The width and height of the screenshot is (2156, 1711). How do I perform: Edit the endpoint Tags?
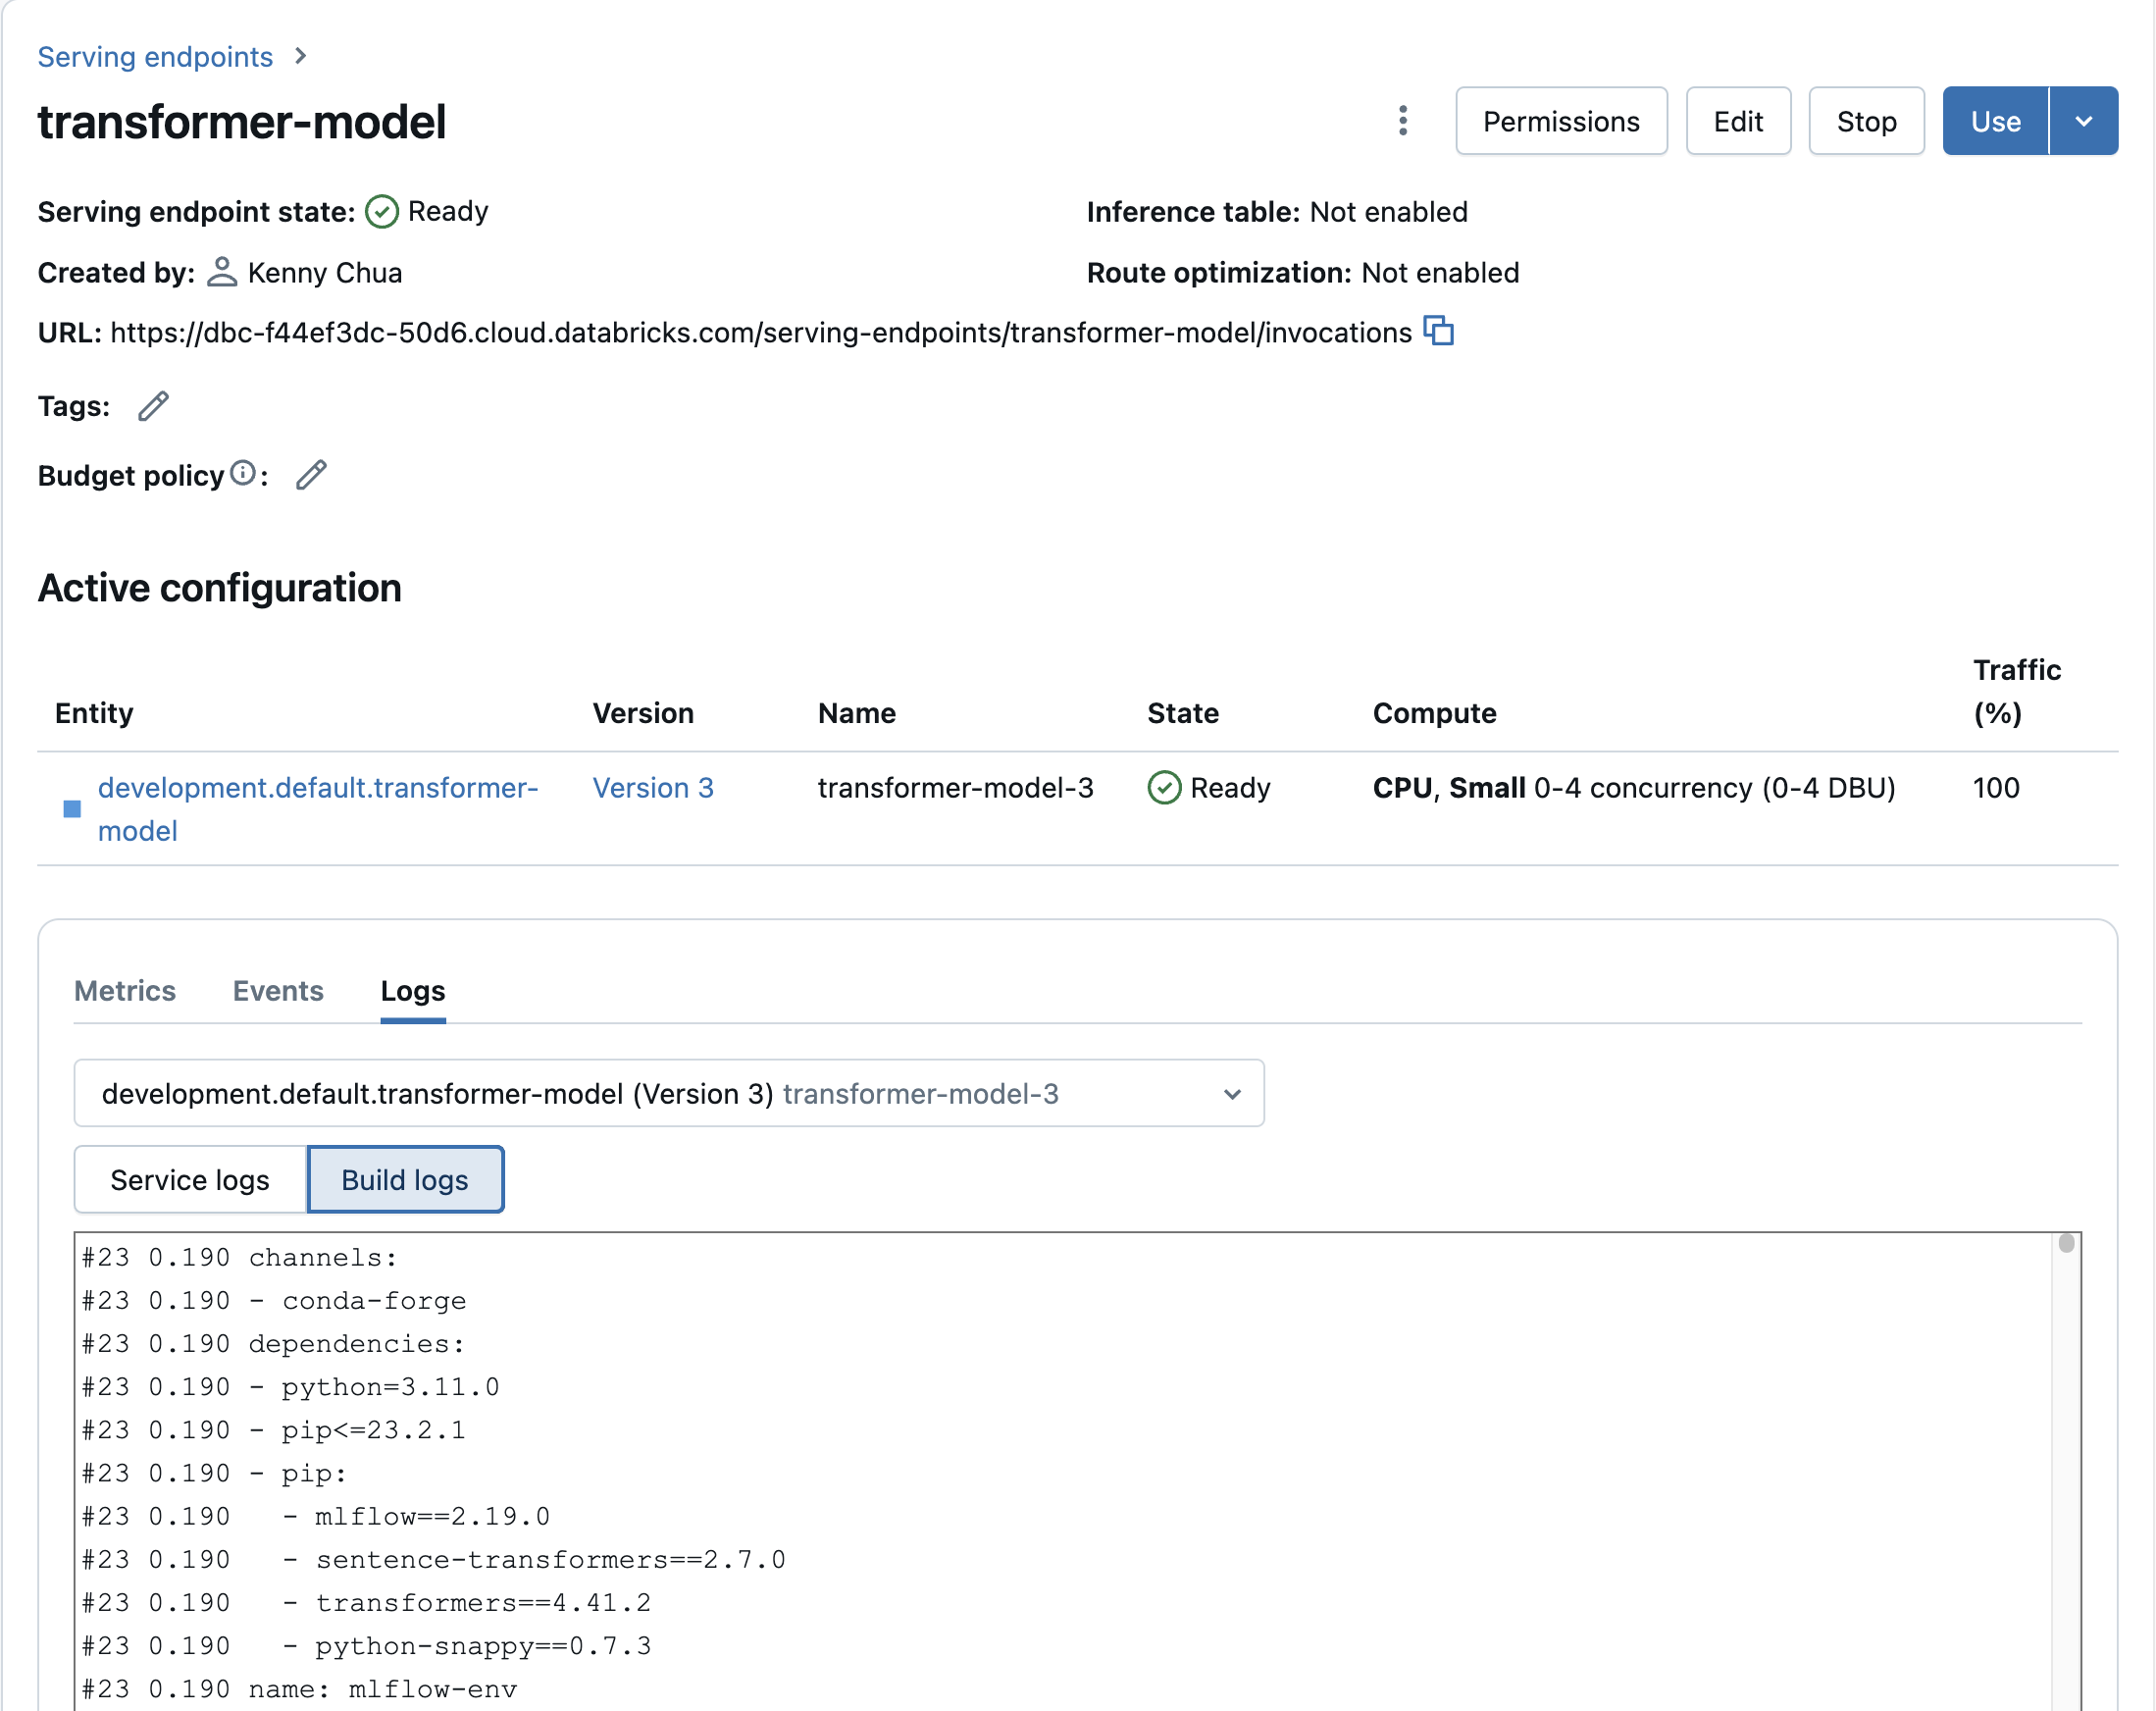(152, 406)
